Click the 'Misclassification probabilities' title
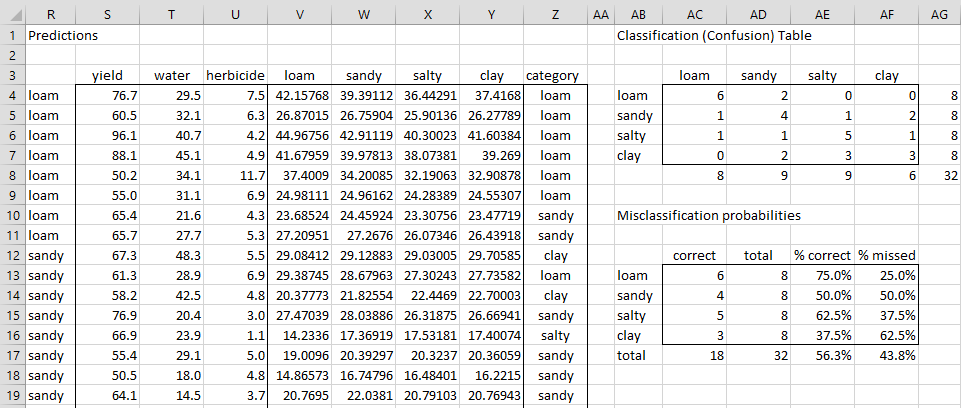Image resolution: width=961 pixels, height=408 pixels. coord(709,216)
